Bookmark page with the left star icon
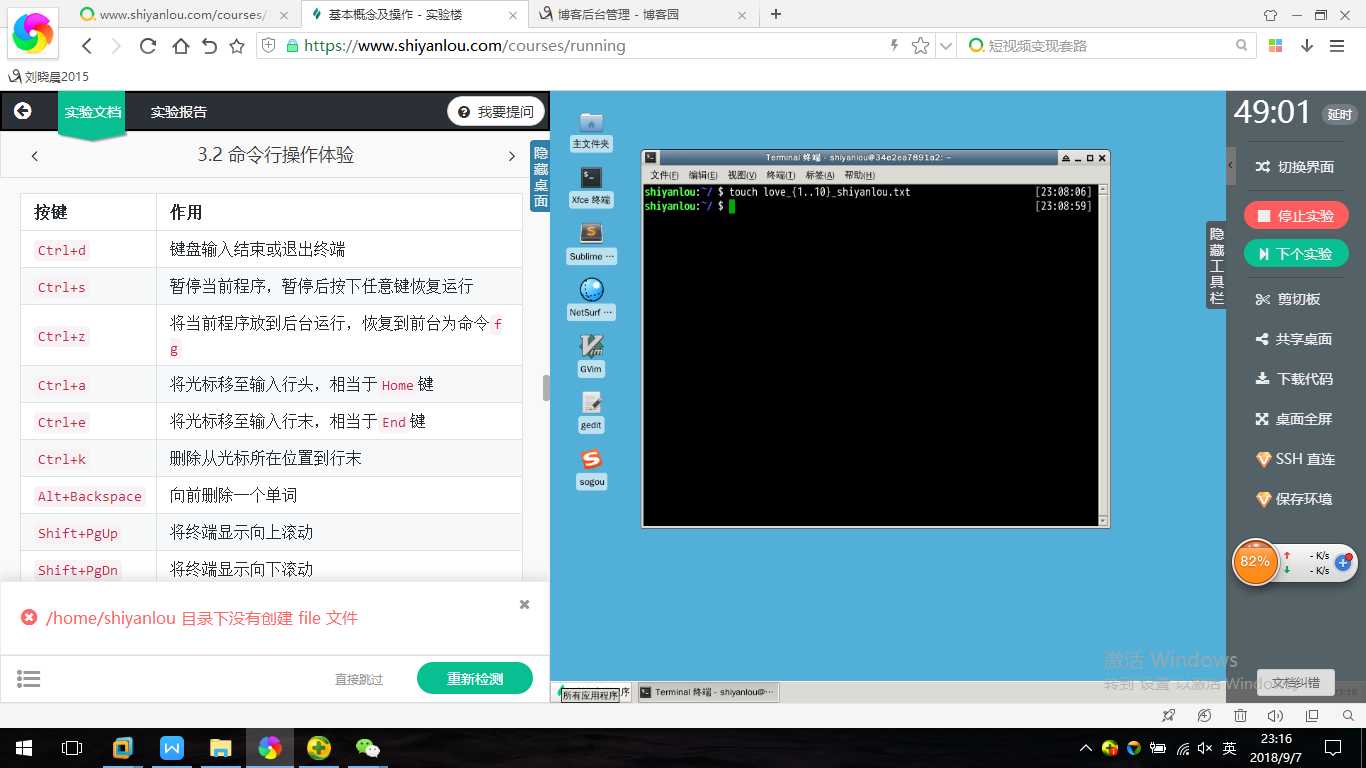The height and width of the screenshot is (768, 1366). click(237, 46)
